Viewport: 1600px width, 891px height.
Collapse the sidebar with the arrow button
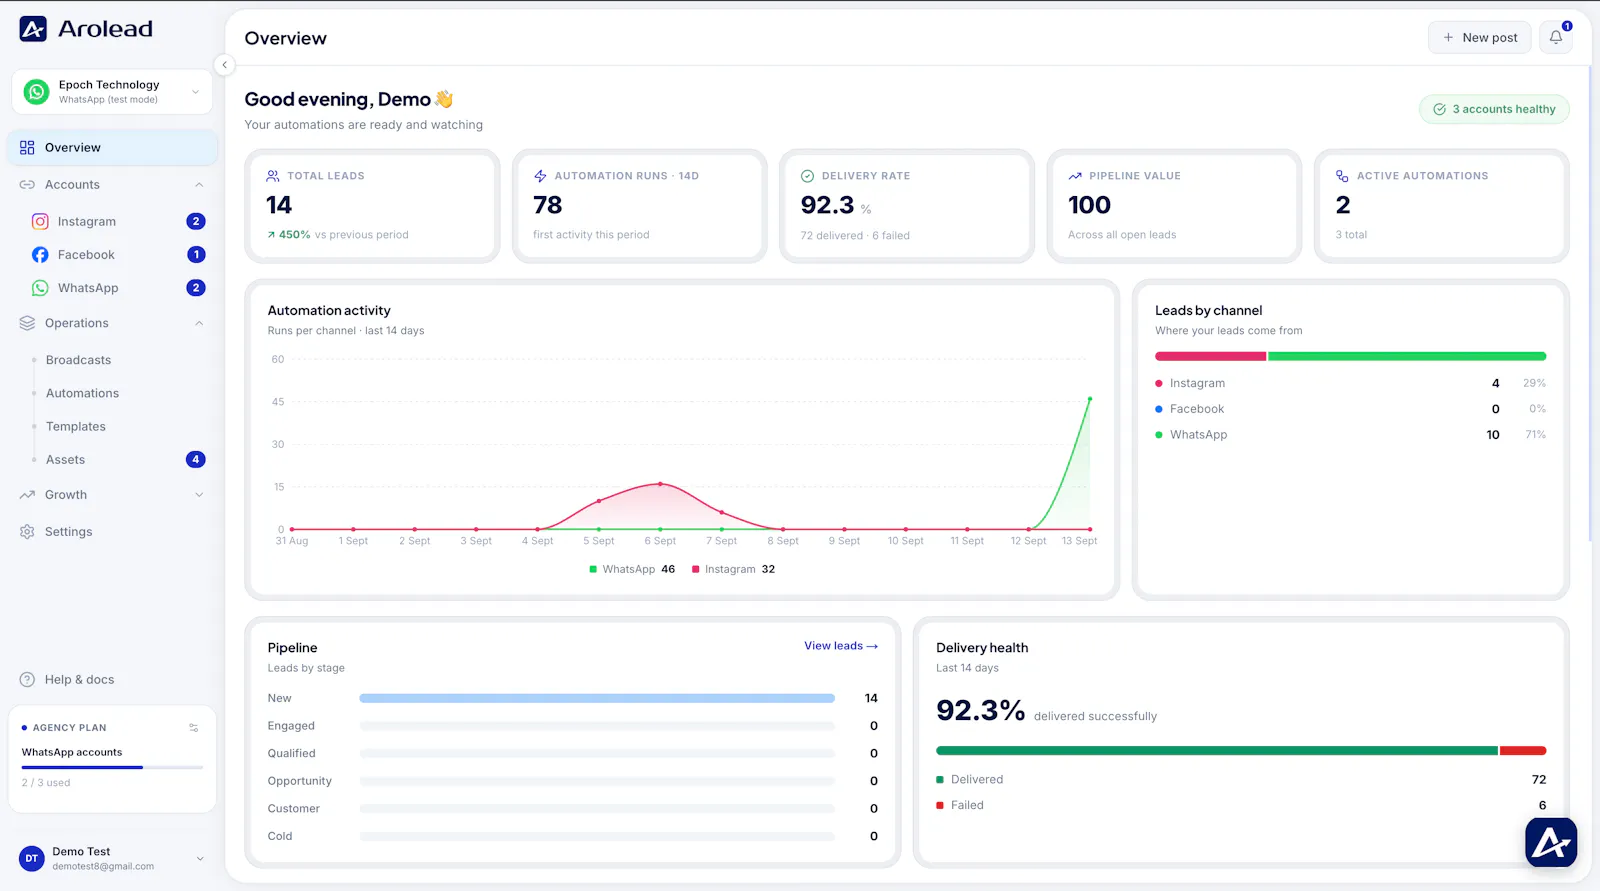(x=225, y=65)
